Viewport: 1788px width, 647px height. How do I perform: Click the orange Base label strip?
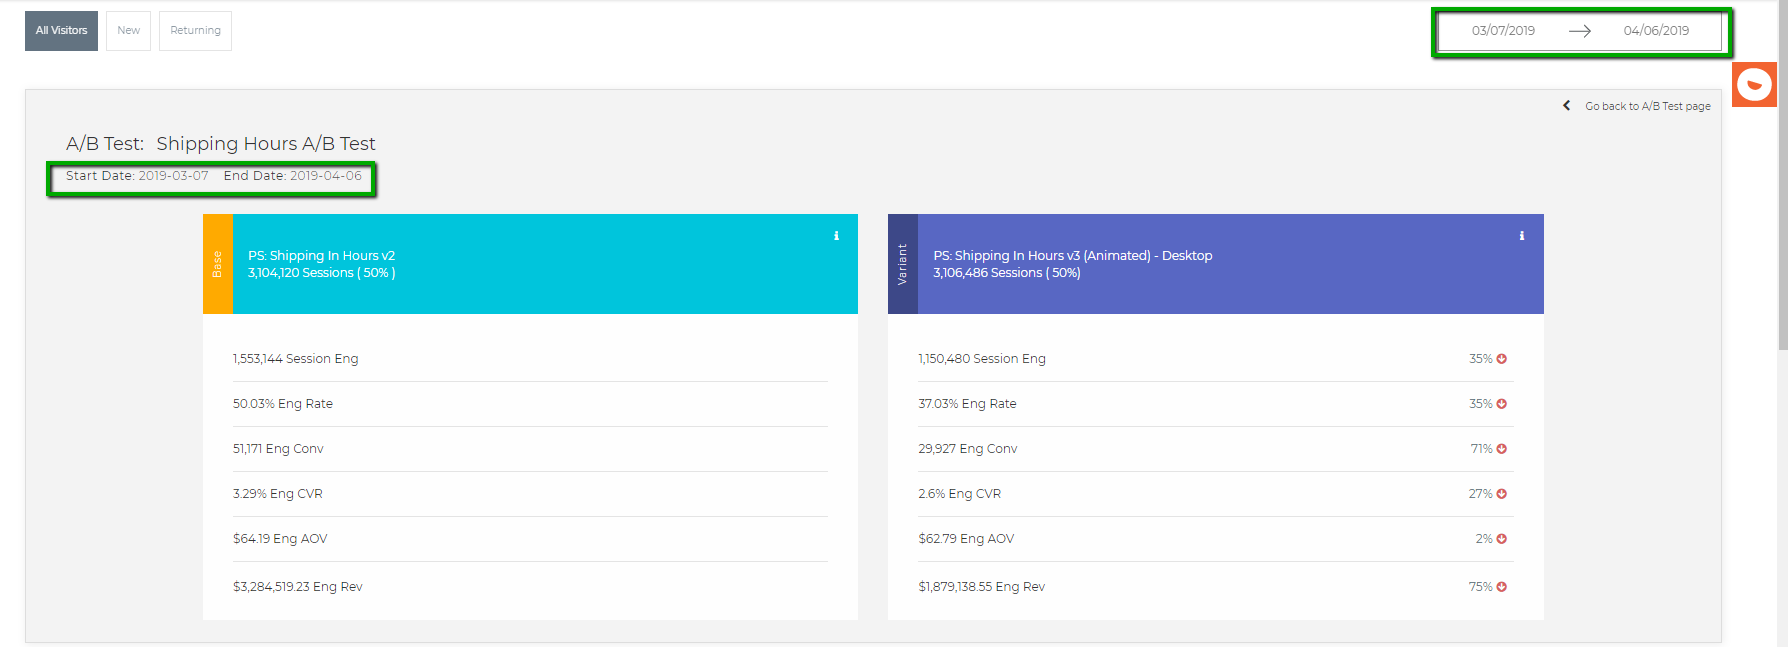tap(217, 264)
